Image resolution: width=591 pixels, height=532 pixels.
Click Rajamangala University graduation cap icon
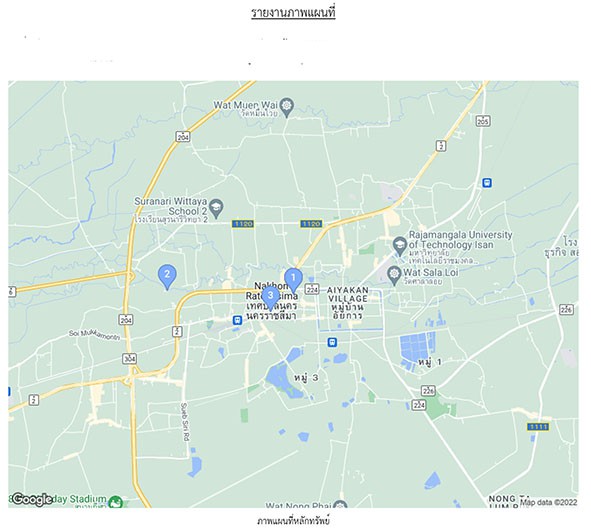[x=400, y=246]
